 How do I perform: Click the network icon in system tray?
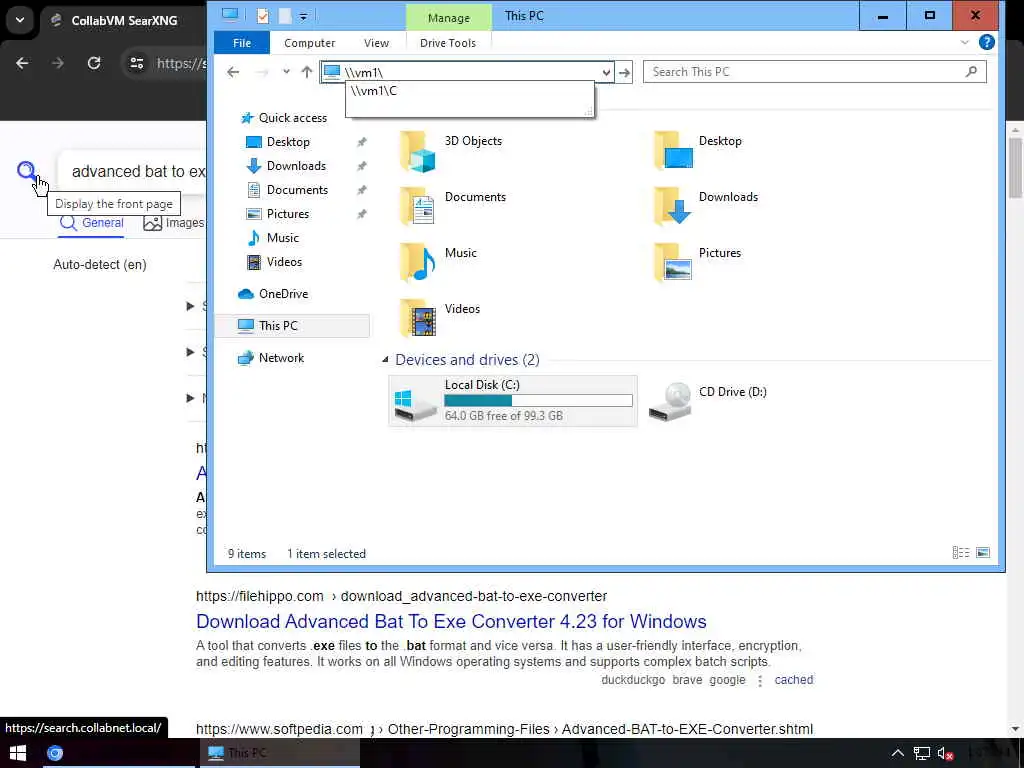coord(921,754)
